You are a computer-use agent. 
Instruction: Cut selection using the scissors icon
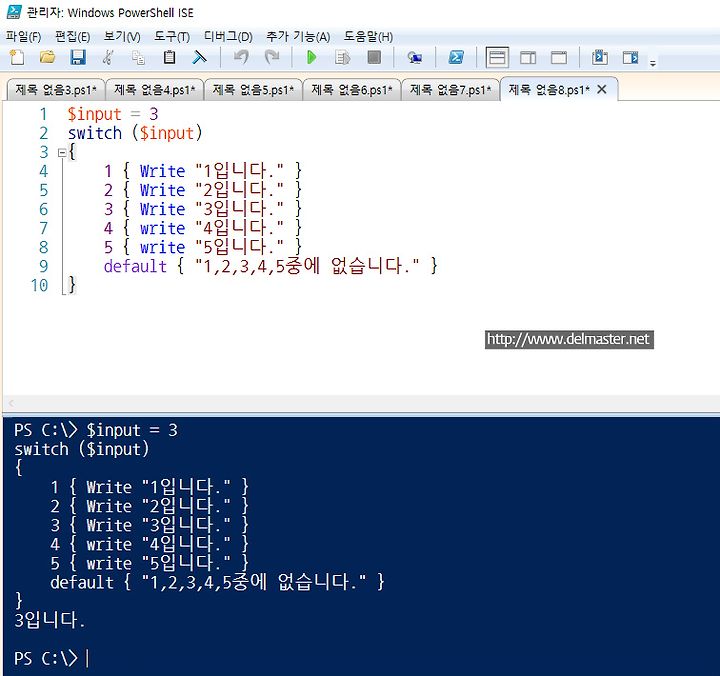click(108, 57)
